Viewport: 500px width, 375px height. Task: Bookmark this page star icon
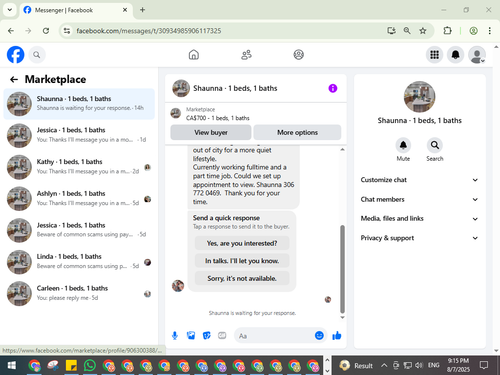(x=423, y=31)
